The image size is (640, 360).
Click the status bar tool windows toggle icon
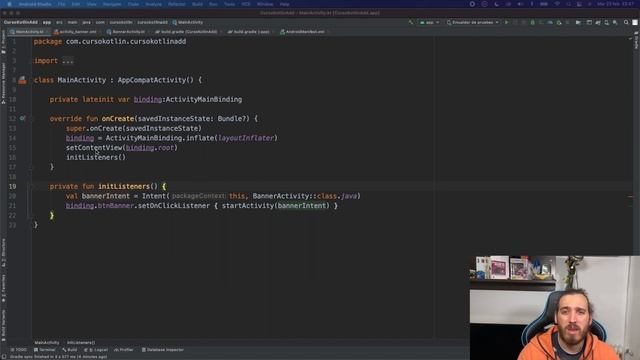[x=4, y=357]
